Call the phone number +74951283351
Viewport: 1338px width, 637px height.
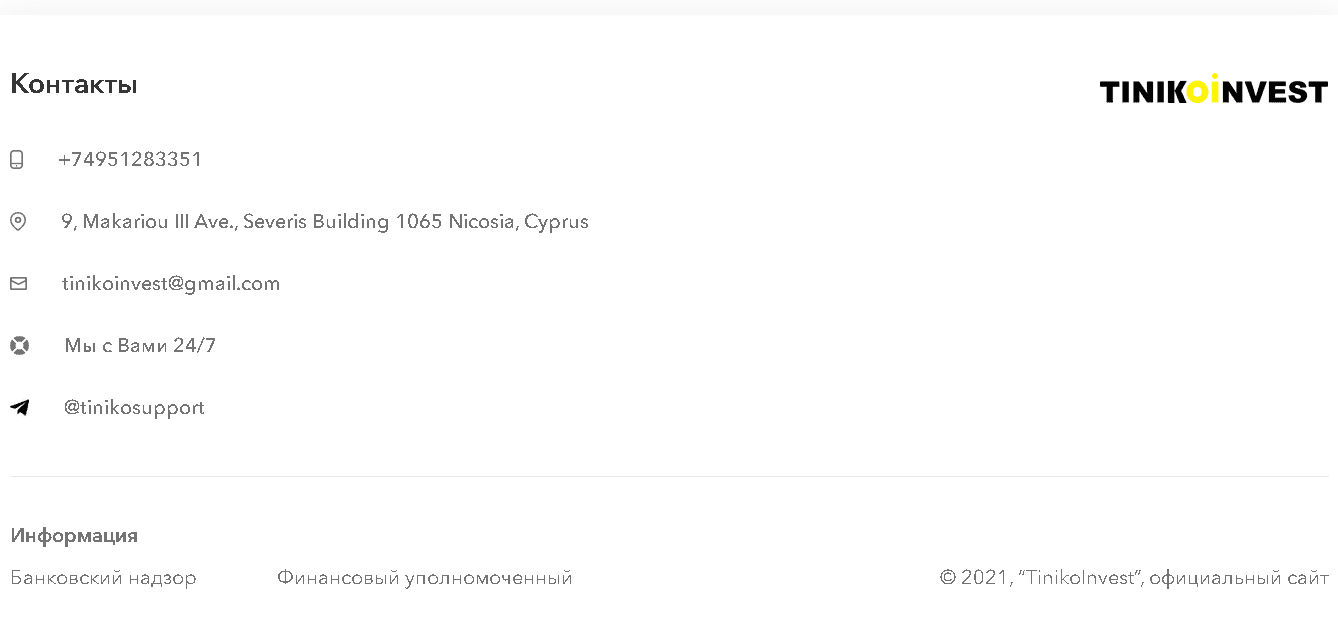130,160
